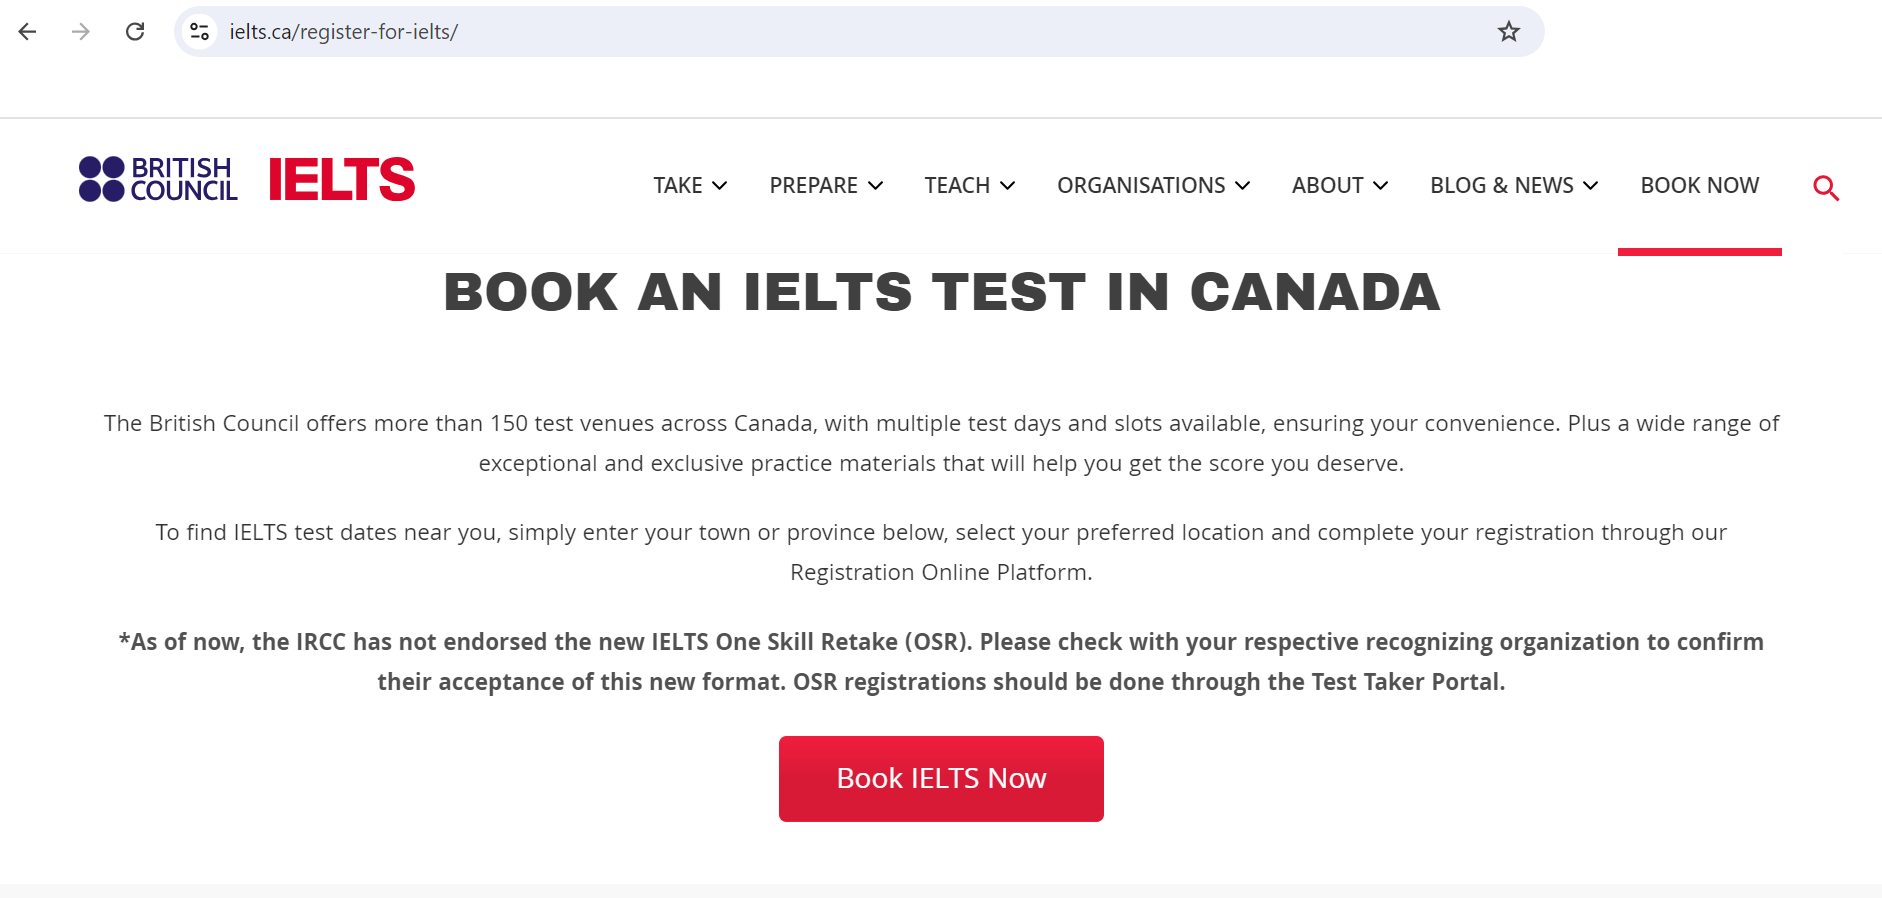Click the Book IELTS Now button

coord(941,778)
